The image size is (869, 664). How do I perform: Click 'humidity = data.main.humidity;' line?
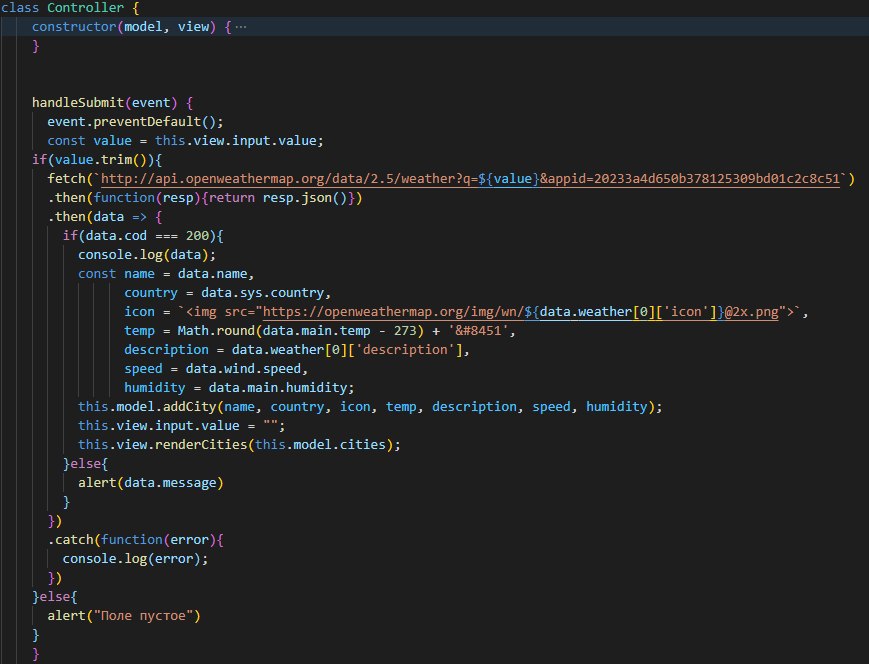click(239, 387)
